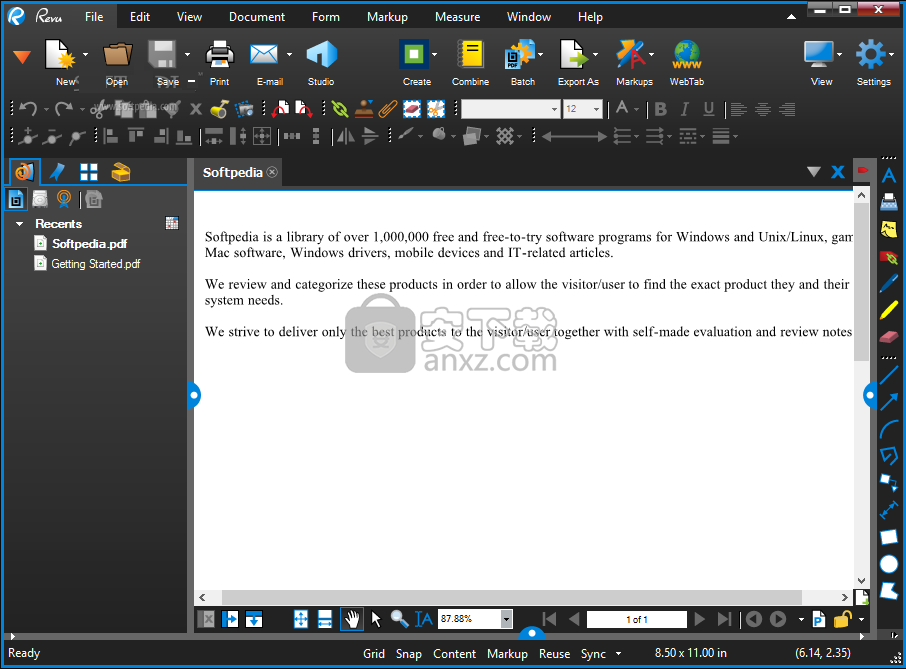The width and height of the screenshot is (906, 669).
Task: Choose the Arrow markup tool
Action: tap(889, 402)
